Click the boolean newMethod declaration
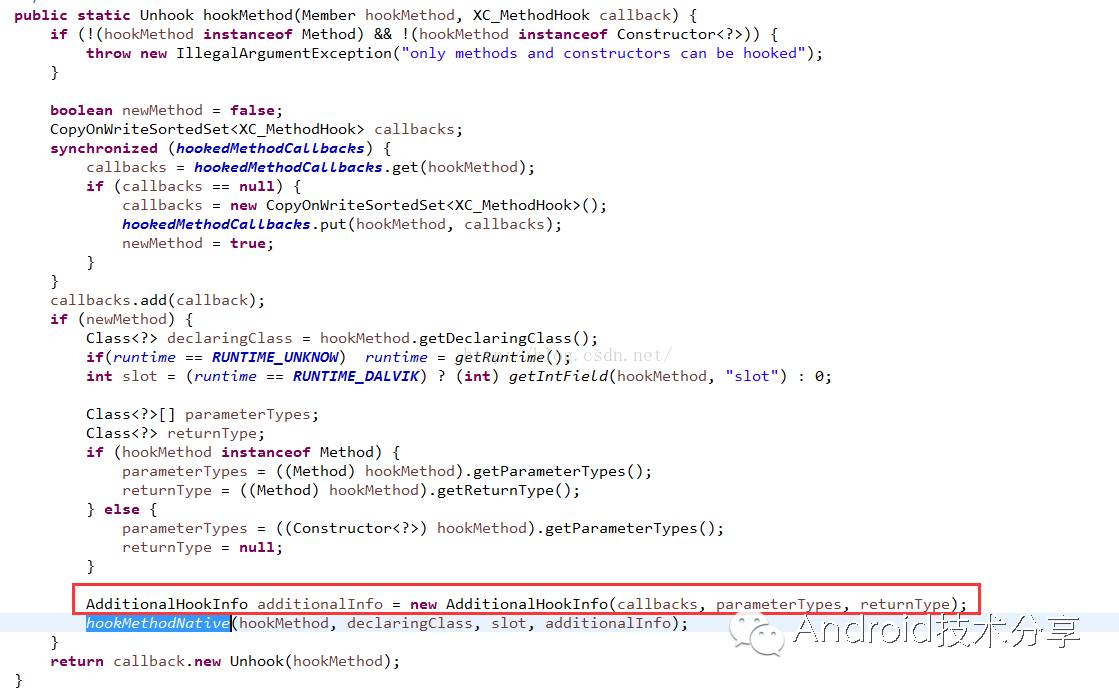The width and height of the screenshot is (1119, 689). (166, 110)
